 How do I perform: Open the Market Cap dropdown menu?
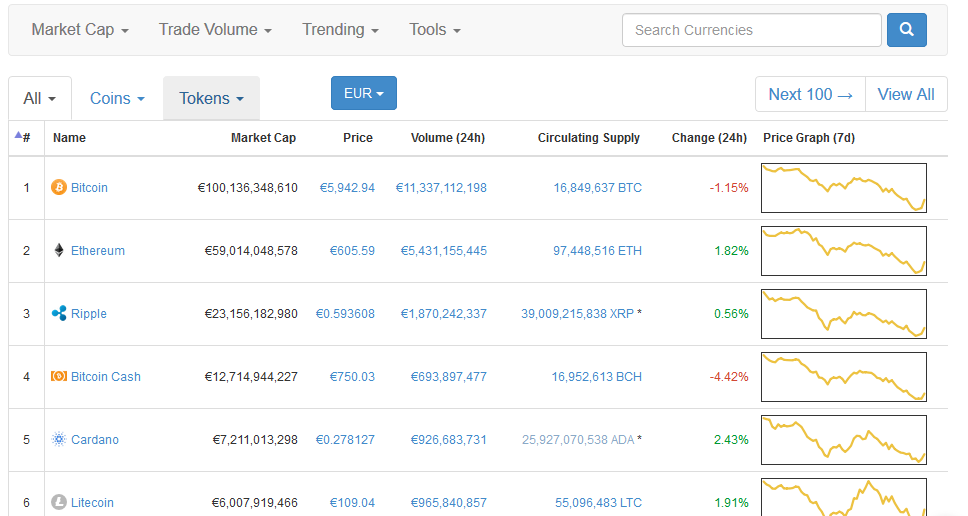click(x=80, y=30)
